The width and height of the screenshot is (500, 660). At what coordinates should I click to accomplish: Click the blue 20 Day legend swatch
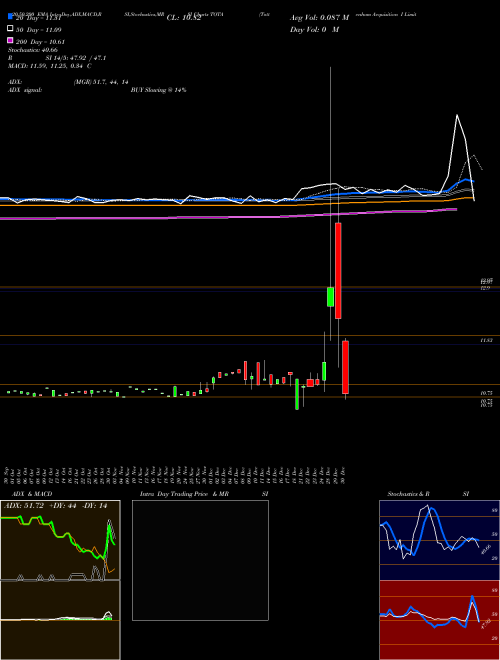coord(10,16)
